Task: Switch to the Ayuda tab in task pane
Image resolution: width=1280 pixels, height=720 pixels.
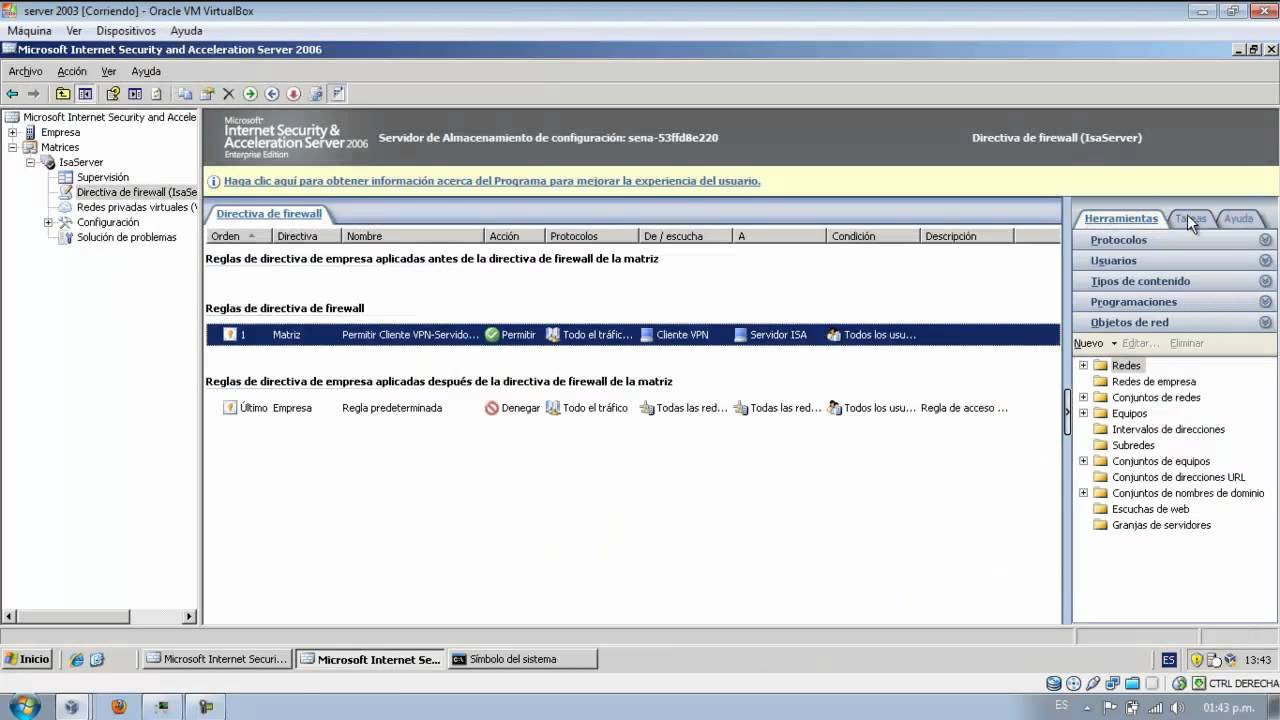Action: tap(1239, 218)
